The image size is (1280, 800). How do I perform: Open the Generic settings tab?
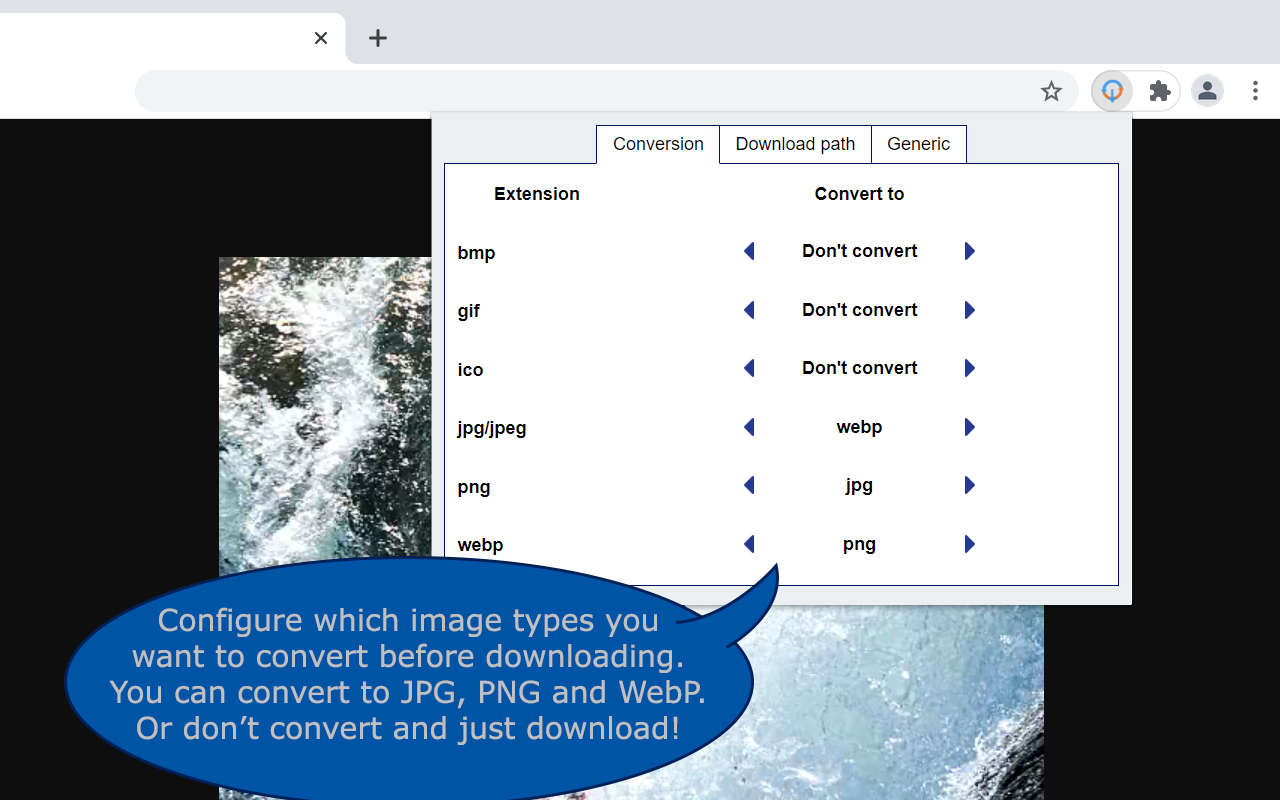point(918,144)
